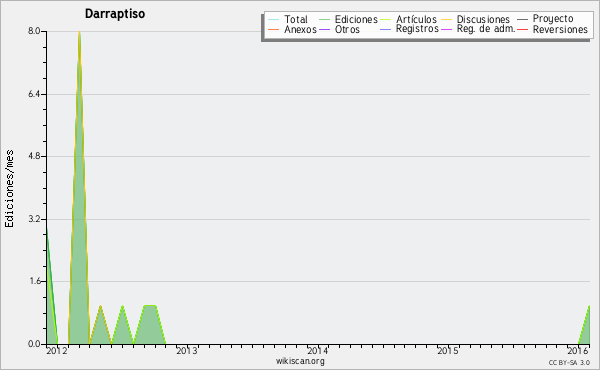
Task: Click the 2016 x-axis label
Action: pos(578,351)
